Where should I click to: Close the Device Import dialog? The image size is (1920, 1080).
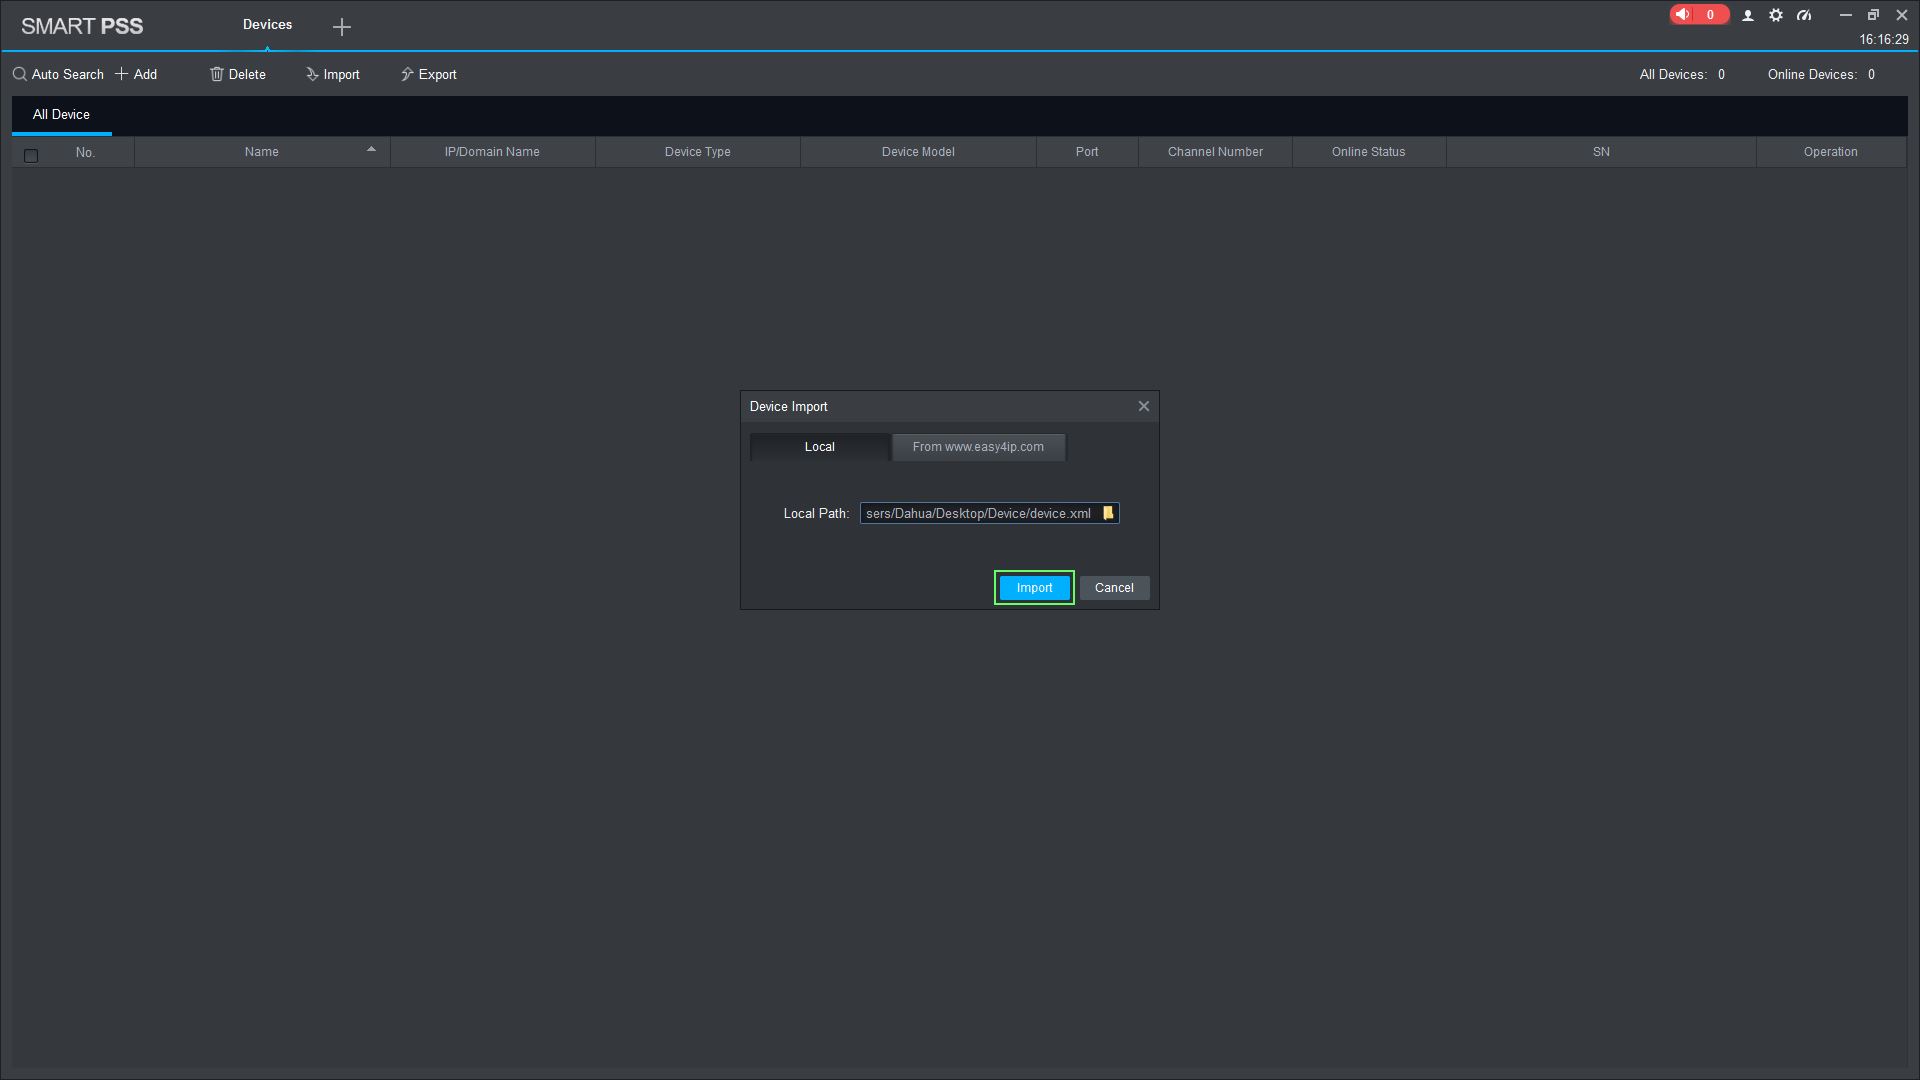pos(1144,406)
